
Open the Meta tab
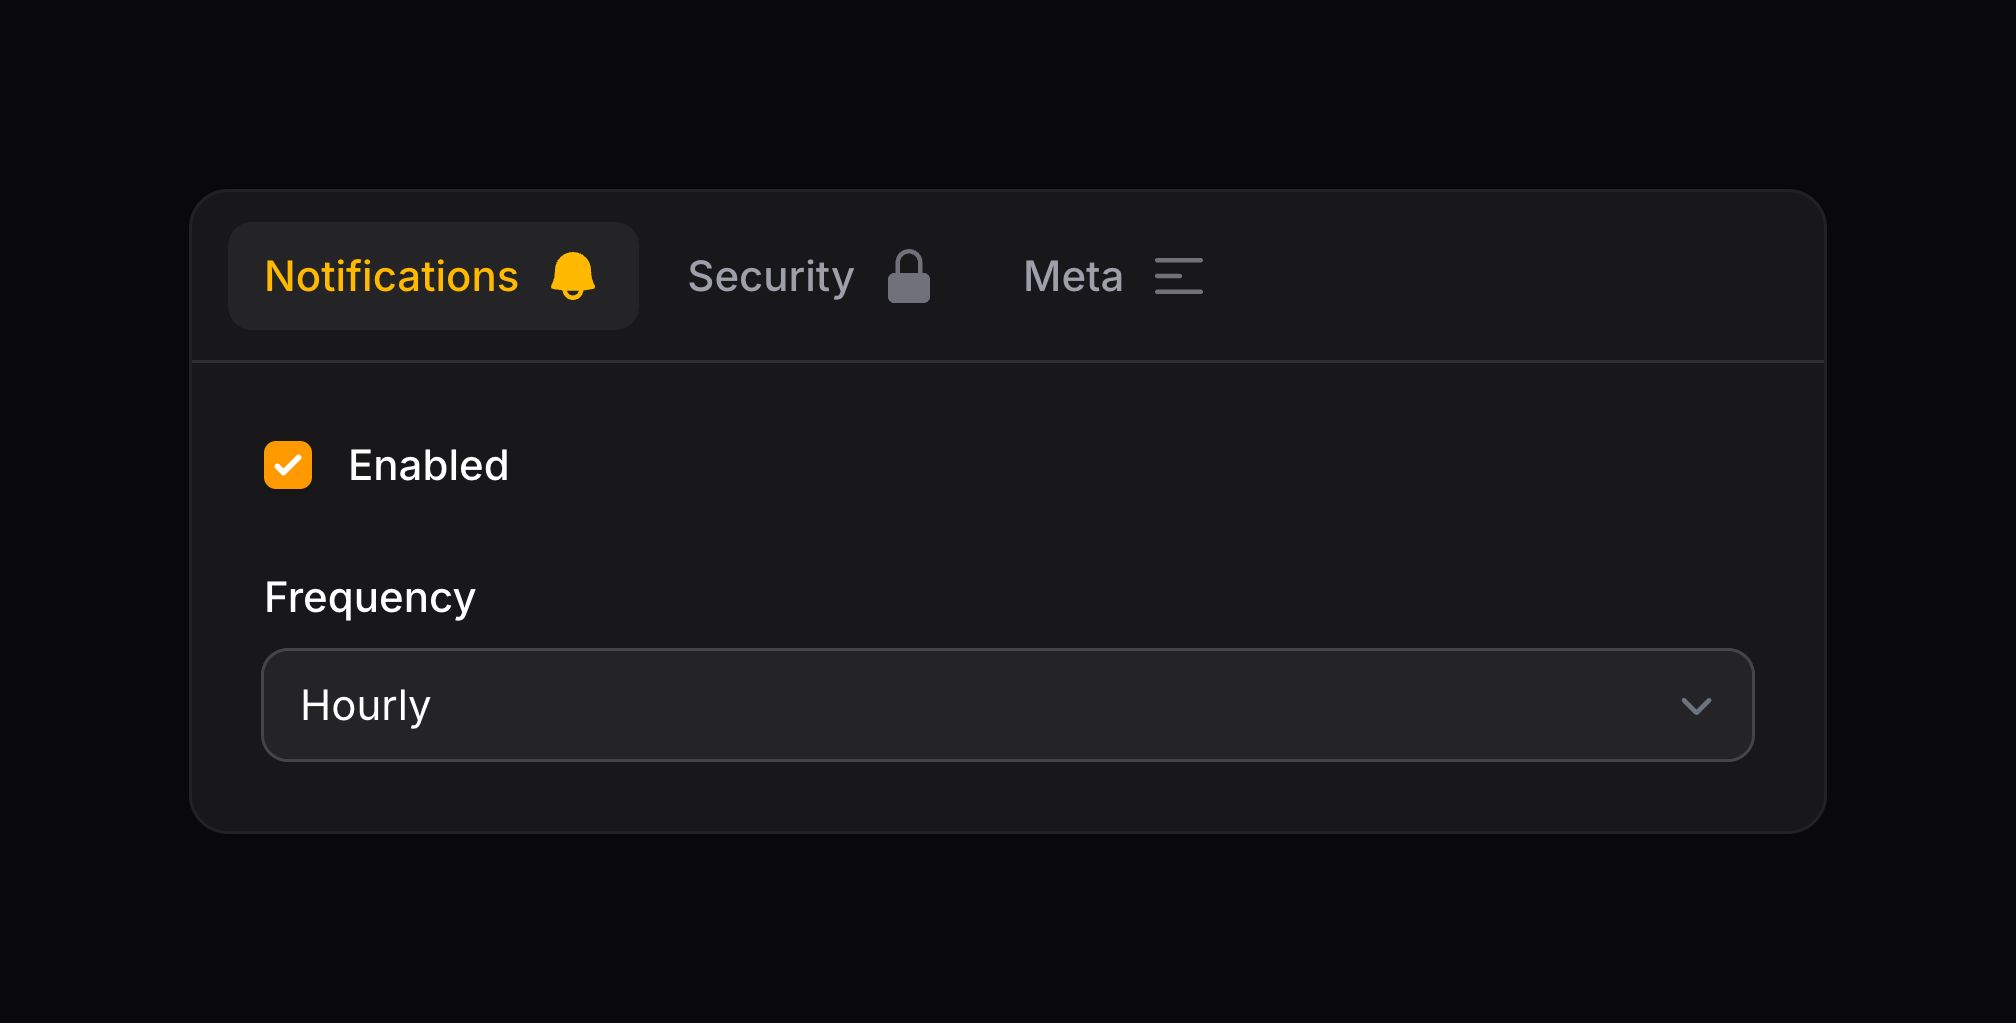(x=1072, y=276)
